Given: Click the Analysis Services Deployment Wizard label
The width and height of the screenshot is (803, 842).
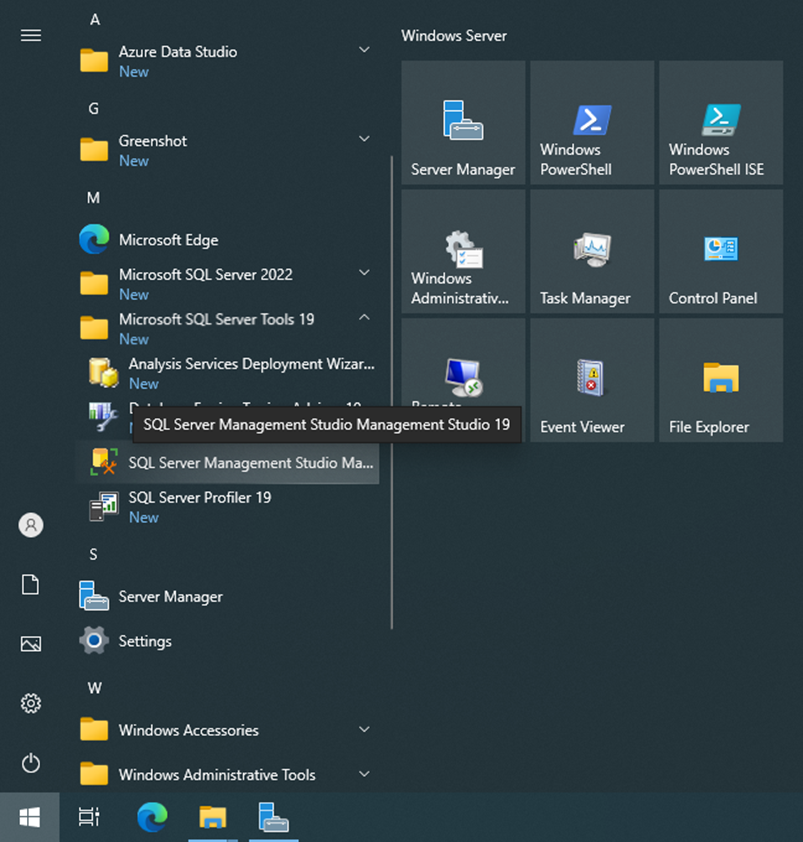Looking at the screenshot, I should [x=251, y=364].
